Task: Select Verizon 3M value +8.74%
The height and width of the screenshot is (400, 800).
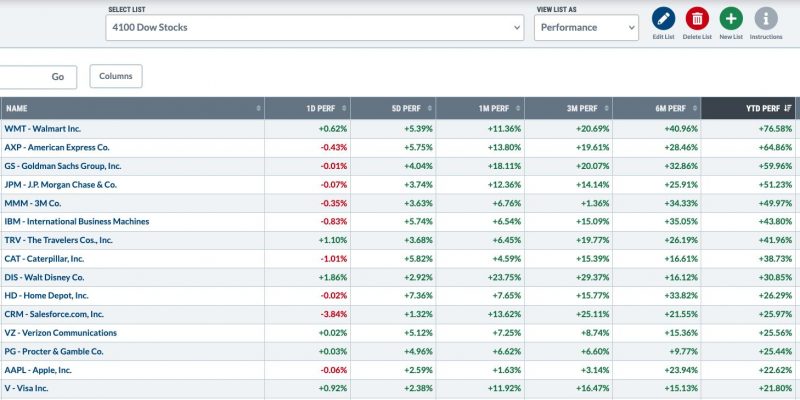Action: click(x=595, y=333)
